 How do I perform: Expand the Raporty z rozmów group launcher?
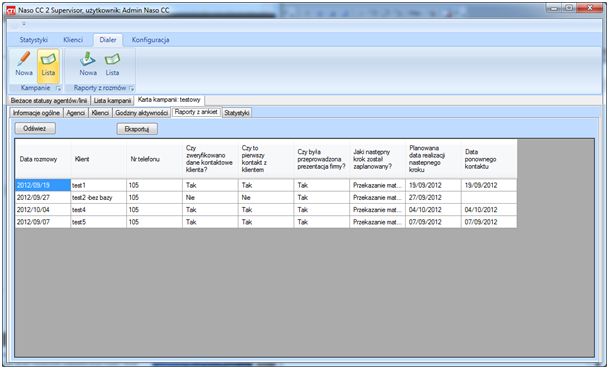pyautogui.click(x=131, y=89)
